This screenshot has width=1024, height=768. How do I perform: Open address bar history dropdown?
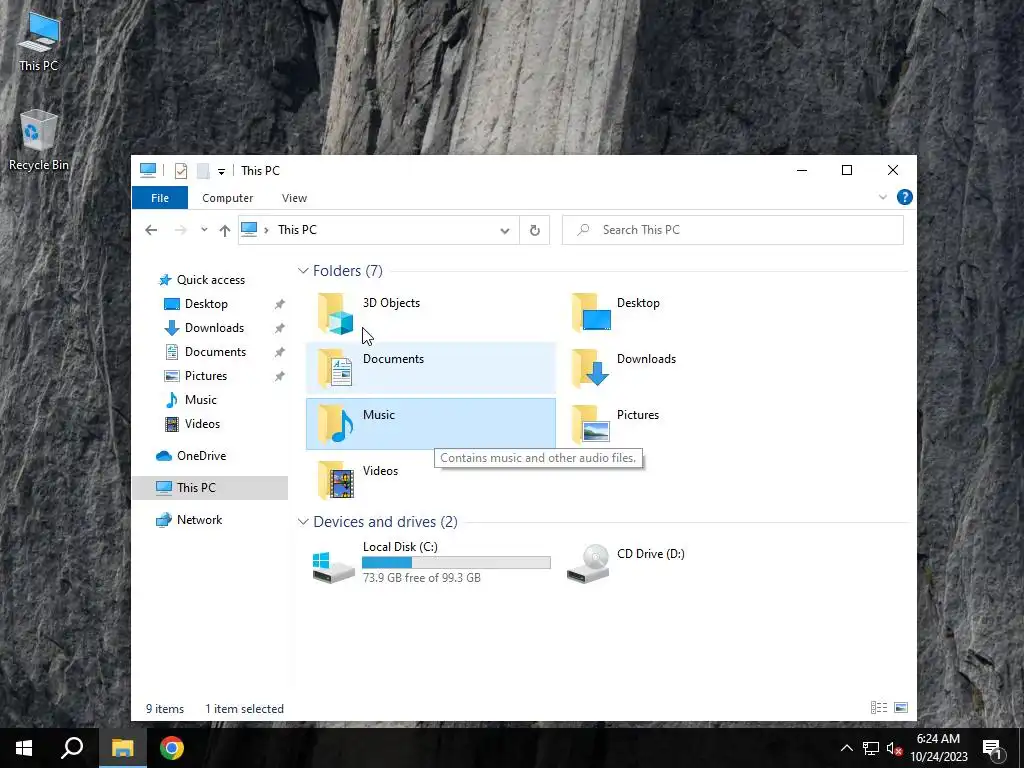pos(505,231)
